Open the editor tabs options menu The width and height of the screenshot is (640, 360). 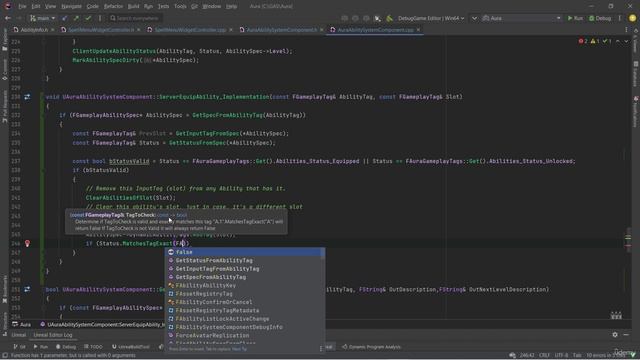coord(627,30)
